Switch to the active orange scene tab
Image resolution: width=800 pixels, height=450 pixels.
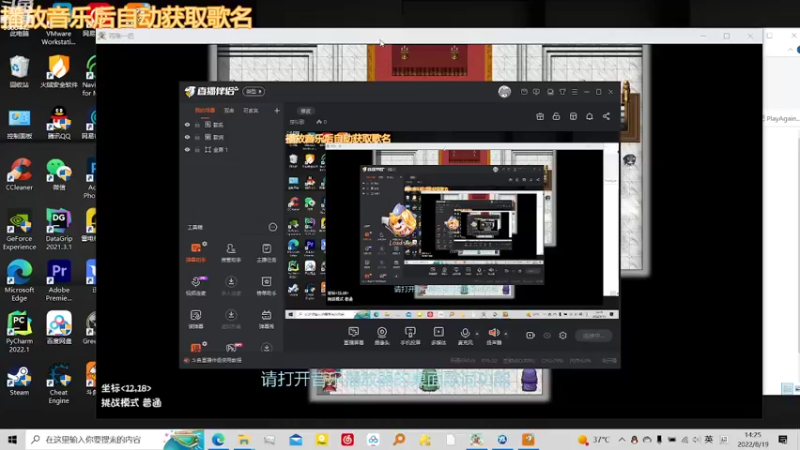pos(205,110)
